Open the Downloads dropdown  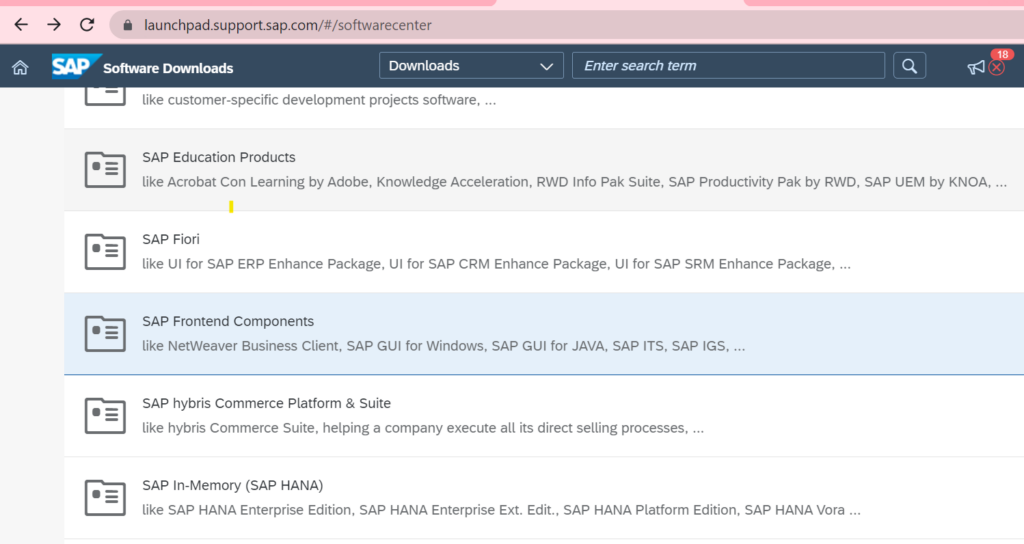pyautogui.click(x=470, y=66)
